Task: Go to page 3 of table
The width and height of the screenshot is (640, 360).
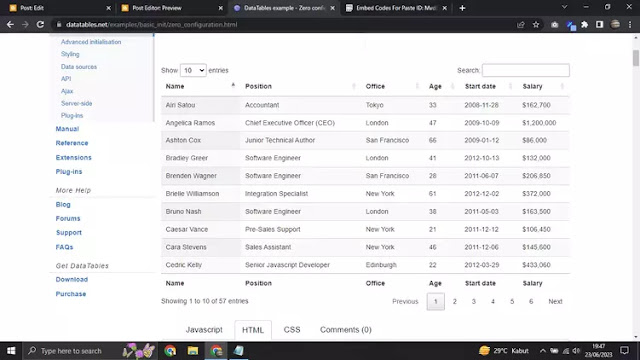Action: tap(473, 301)
